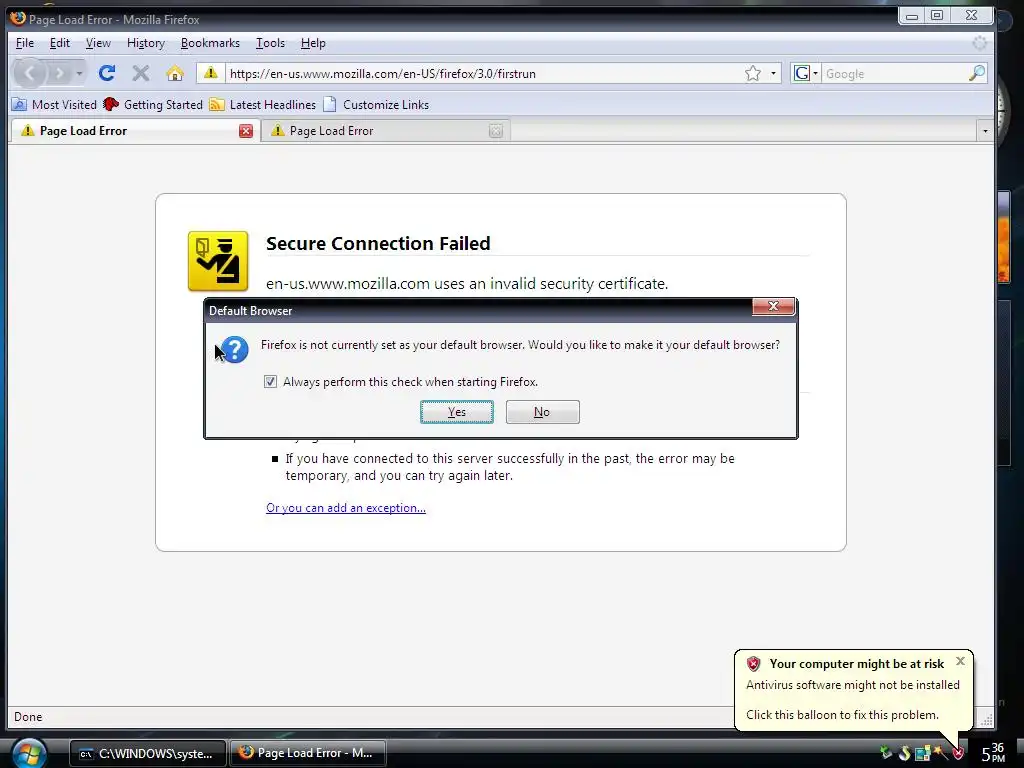Click the security officer error icon
1024x768 pixels.
pos(218,261)
